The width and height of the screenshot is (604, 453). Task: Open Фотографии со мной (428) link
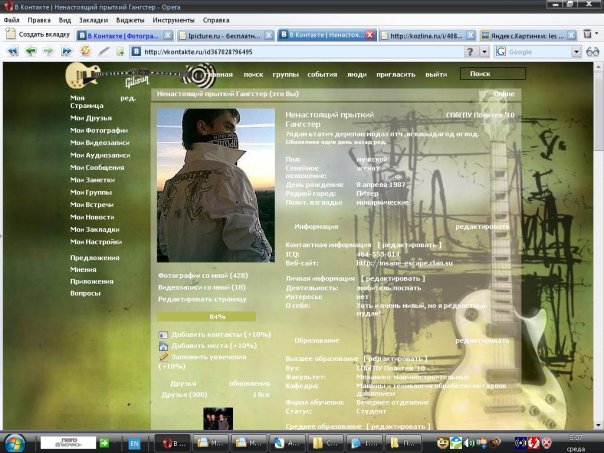tap(203, 275)
